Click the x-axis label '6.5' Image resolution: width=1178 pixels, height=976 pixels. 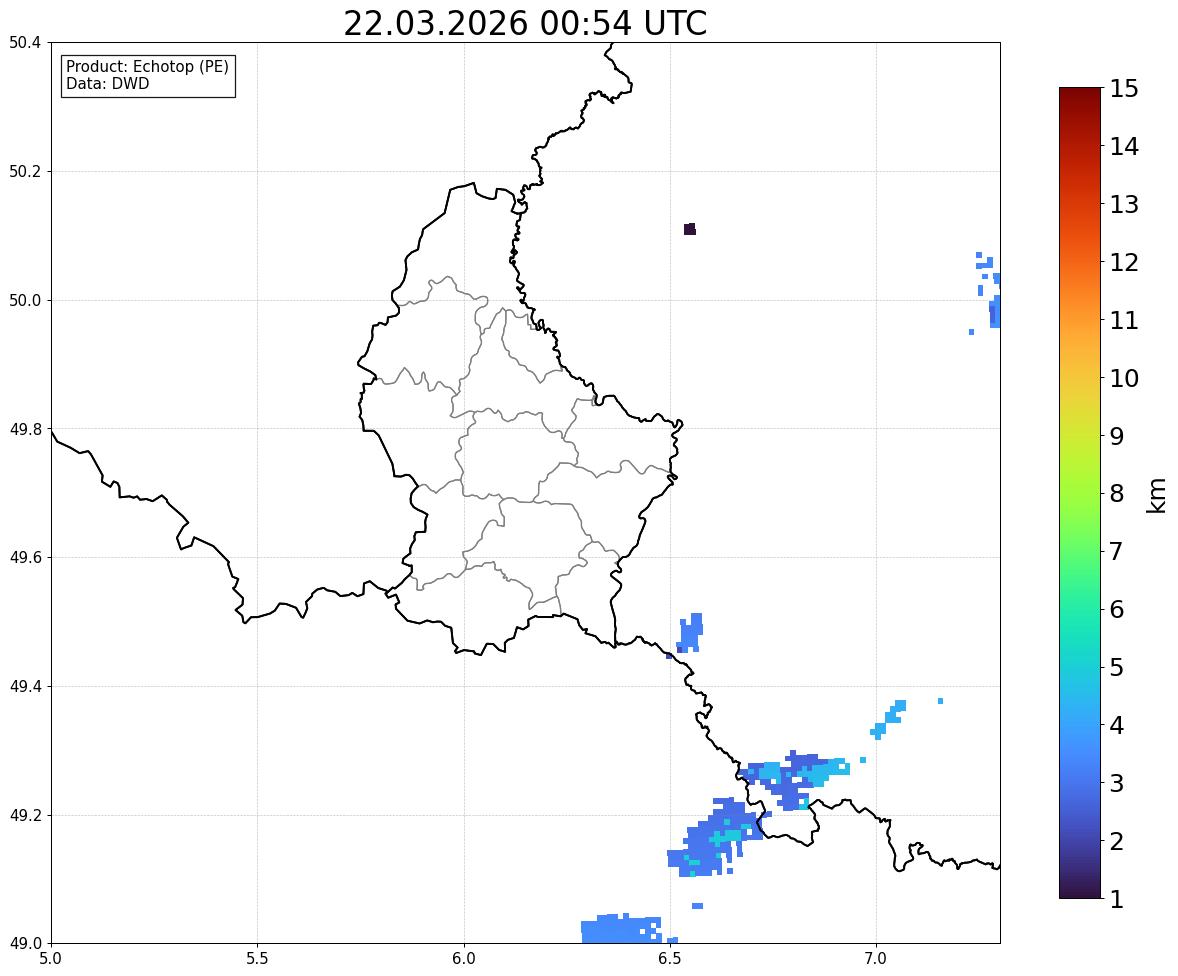[x=670, y=959]
